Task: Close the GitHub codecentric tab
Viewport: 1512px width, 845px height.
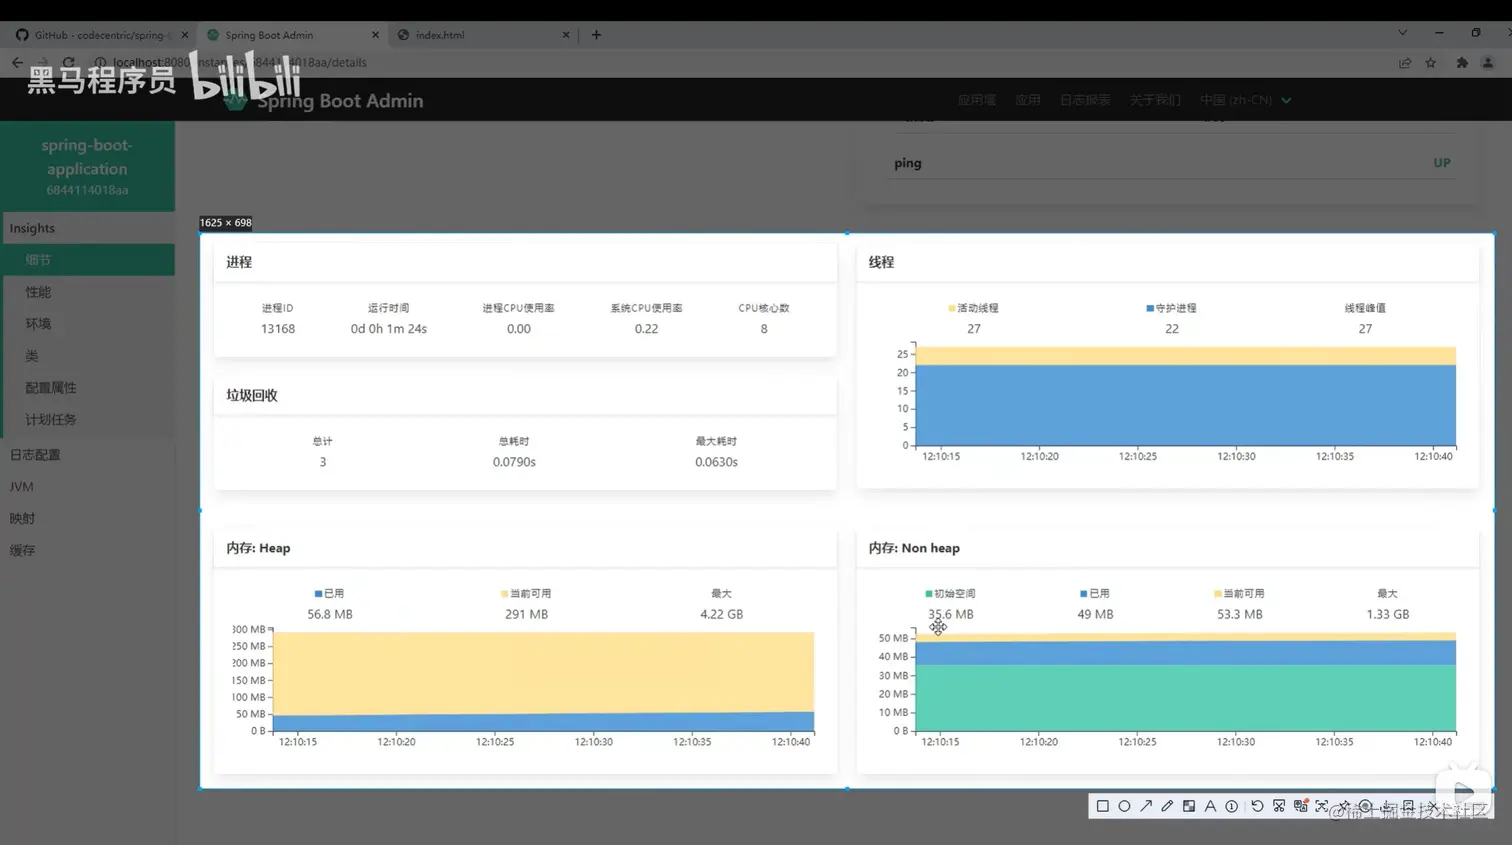Action: pyautogui.click(x=185, y=35)
